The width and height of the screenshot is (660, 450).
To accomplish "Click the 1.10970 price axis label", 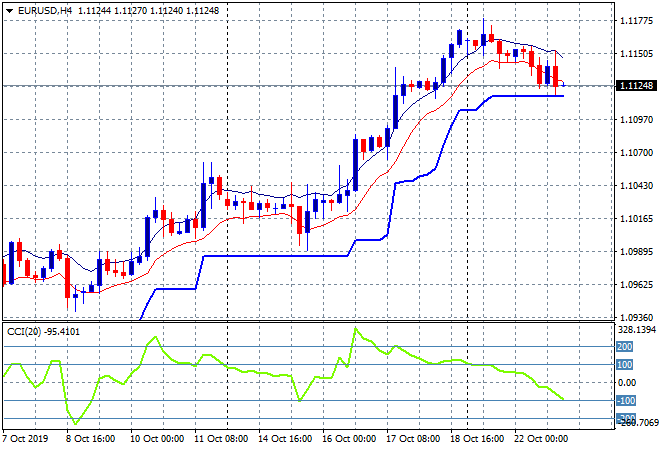I will [637, 120].
